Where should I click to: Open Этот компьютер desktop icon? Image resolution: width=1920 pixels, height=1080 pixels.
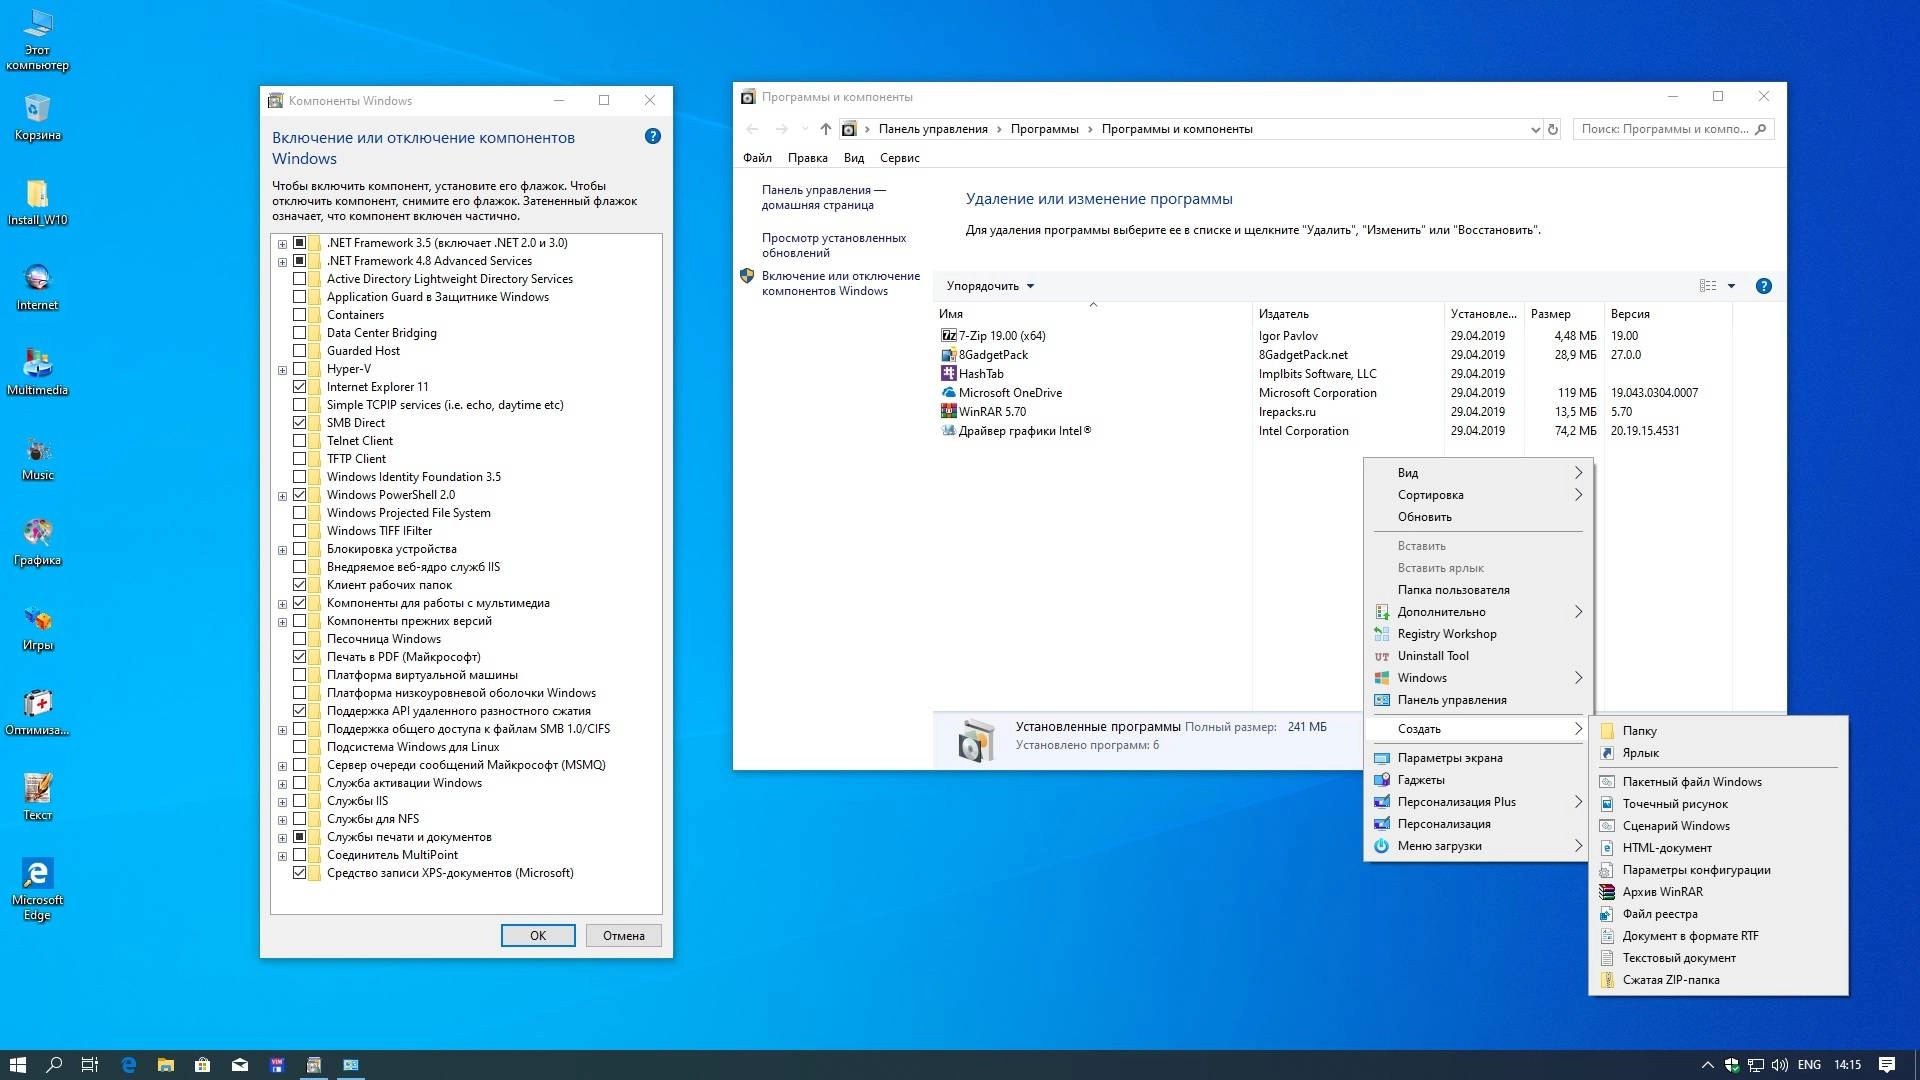[x=37, y=40]
